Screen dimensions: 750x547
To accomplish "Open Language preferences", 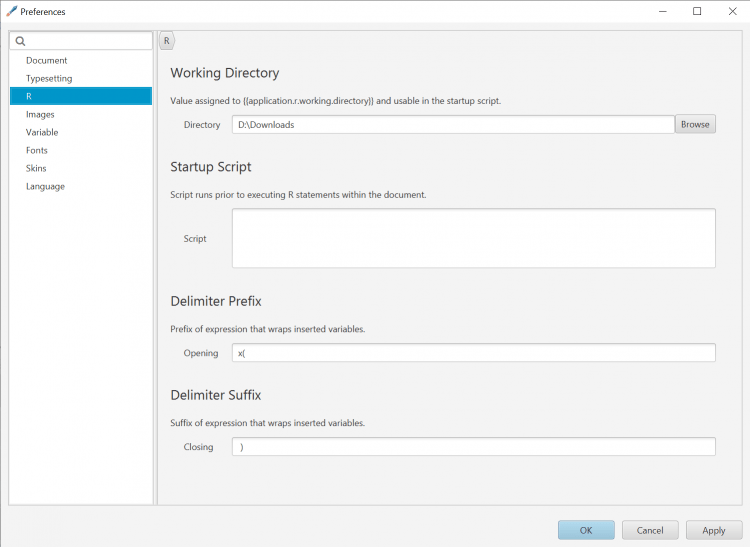I will point(45,186).
